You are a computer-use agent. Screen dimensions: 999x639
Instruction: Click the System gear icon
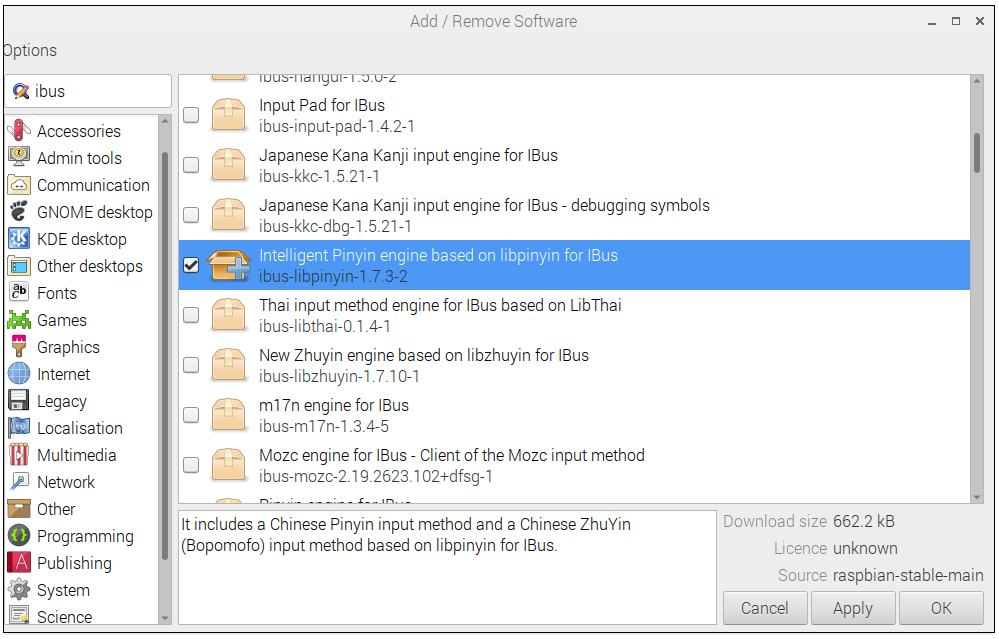[x=19, y=589]
